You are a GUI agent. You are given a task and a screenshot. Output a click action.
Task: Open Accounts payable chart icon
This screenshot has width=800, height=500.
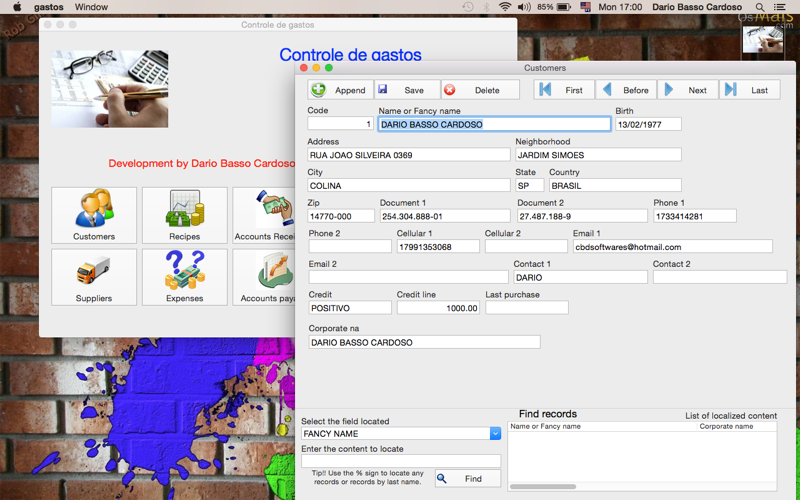pos(264,277)
